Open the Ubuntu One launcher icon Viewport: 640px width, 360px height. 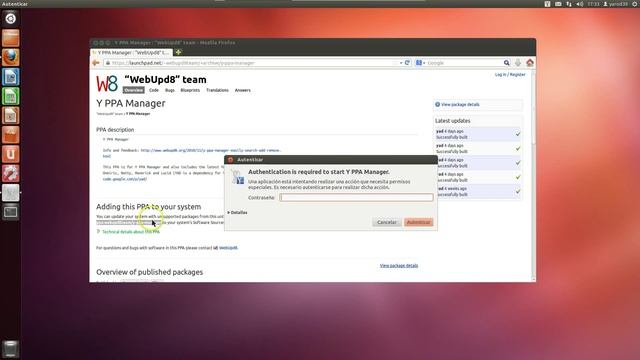point(11,154)
